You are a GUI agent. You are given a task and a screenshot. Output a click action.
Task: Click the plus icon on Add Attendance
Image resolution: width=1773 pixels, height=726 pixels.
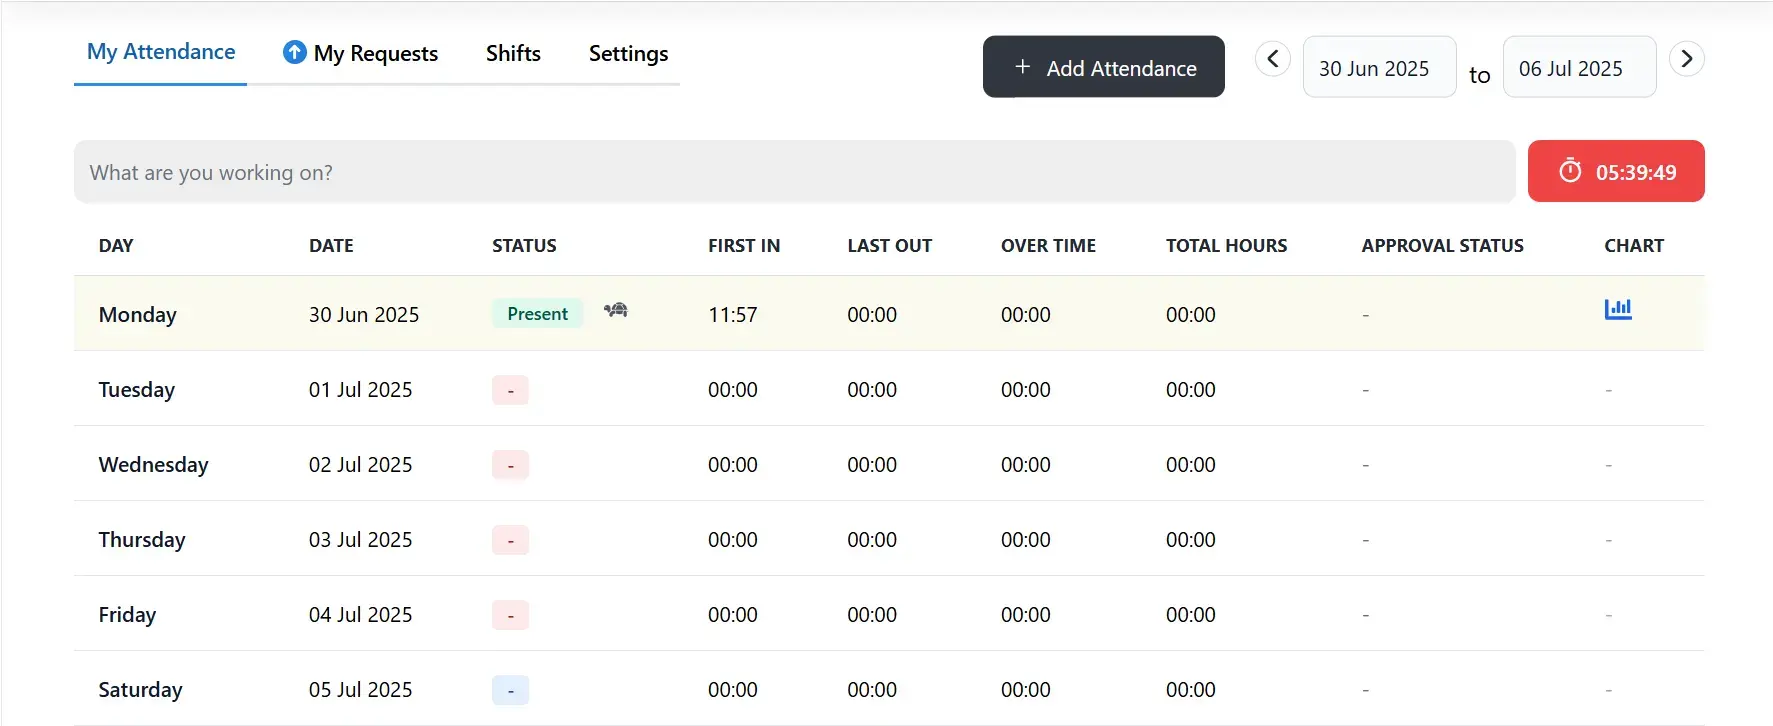(1022, 67)
